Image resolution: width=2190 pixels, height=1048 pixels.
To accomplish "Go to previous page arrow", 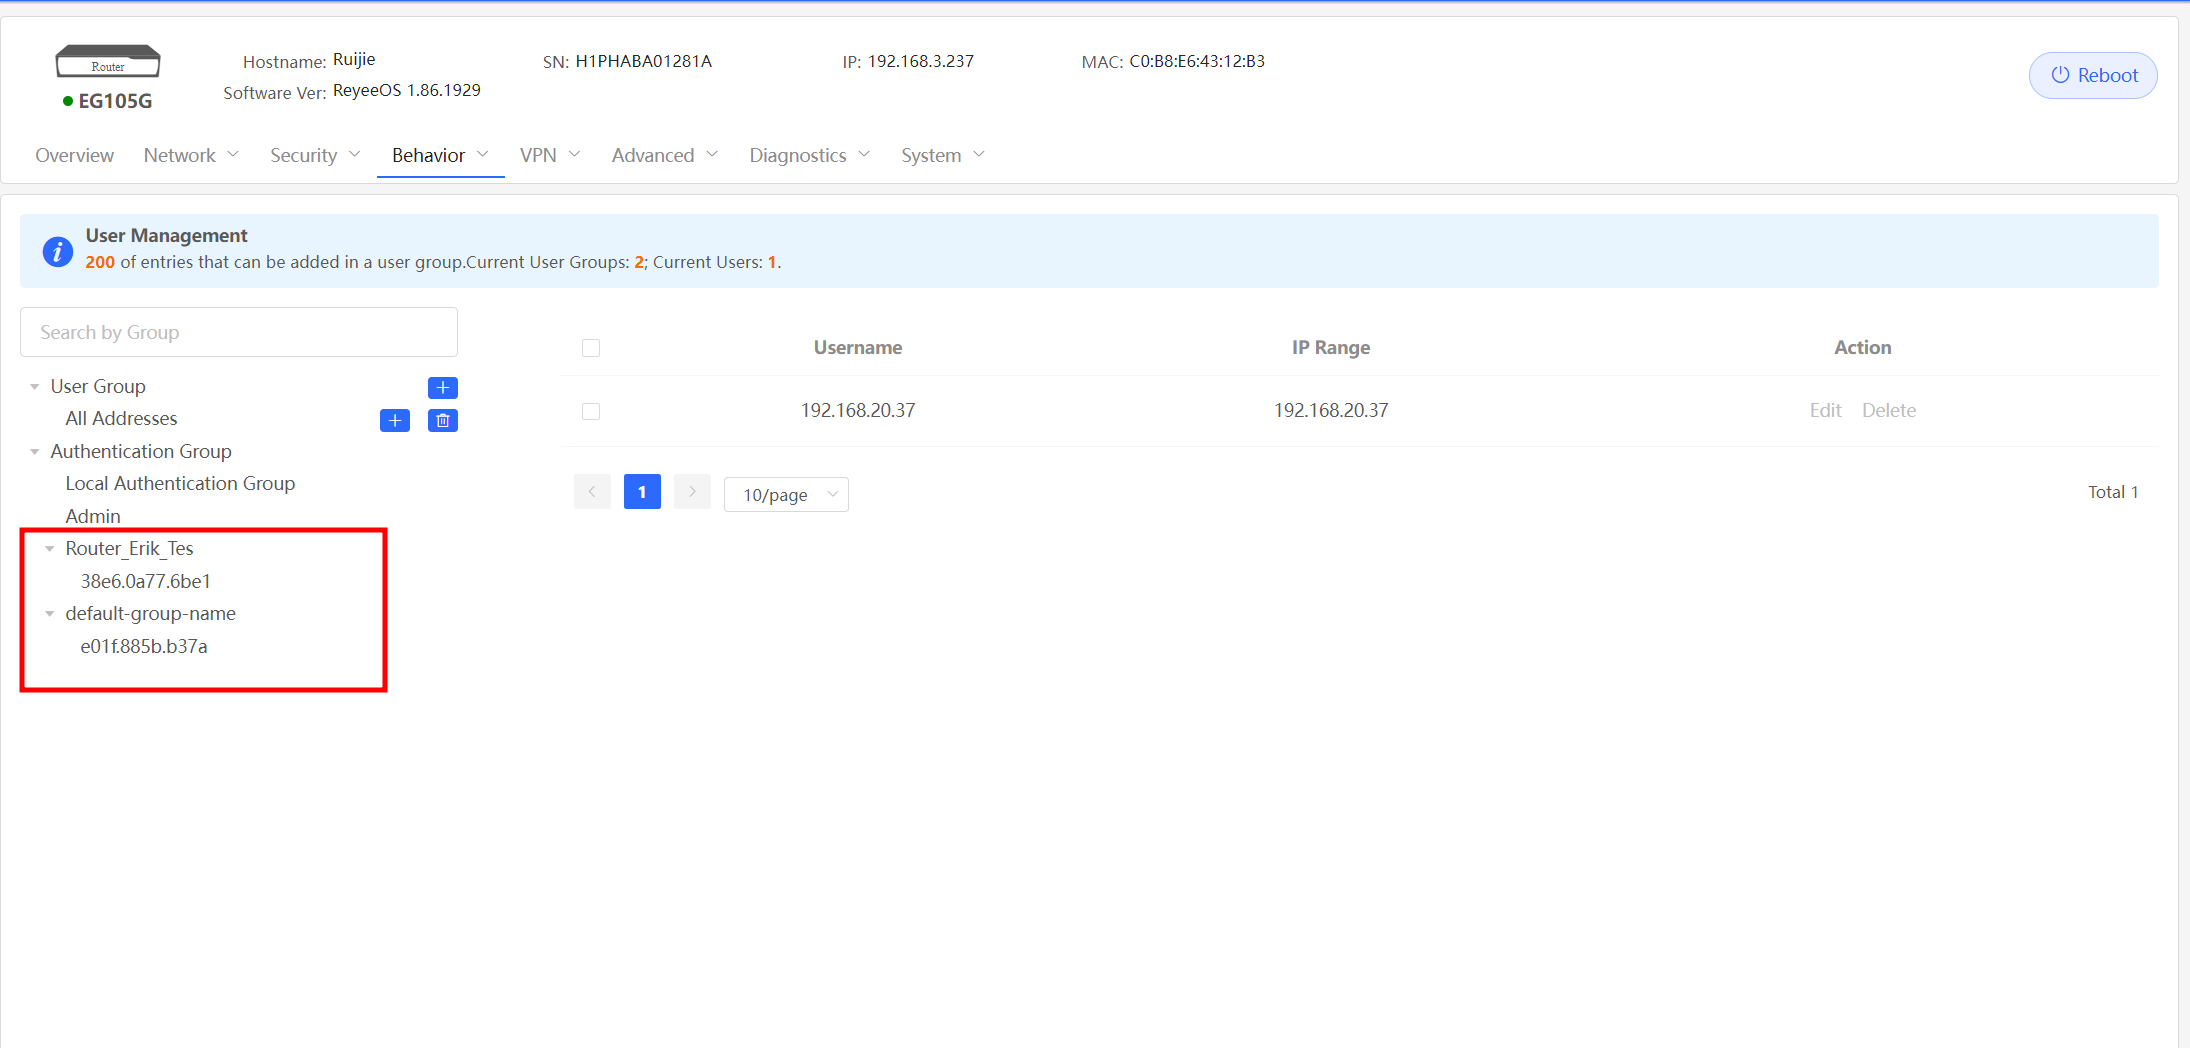I will point(592,492).
